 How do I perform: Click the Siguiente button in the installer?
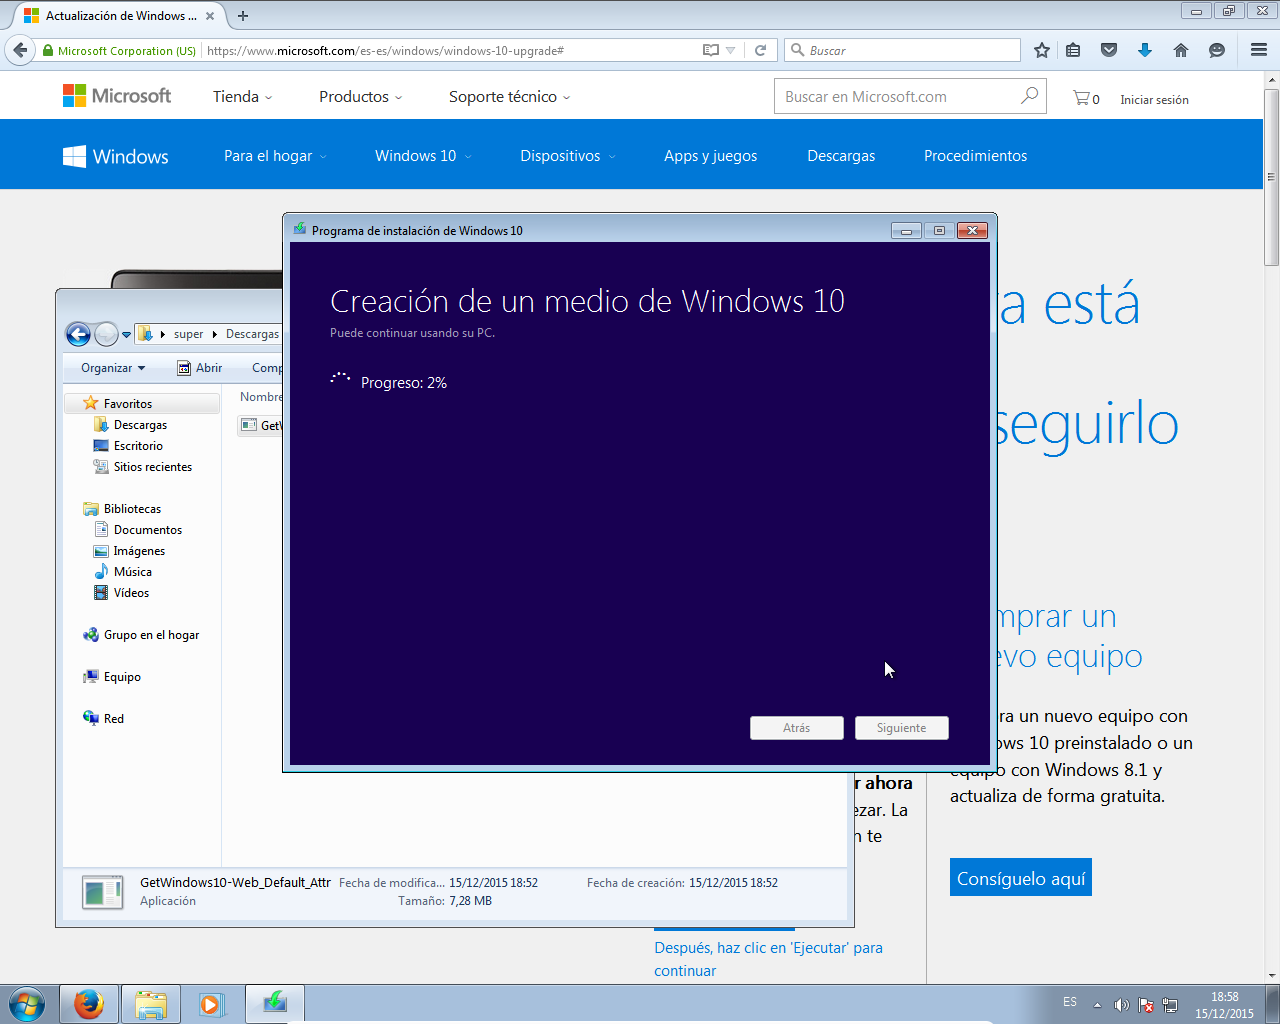coord(901,728)
